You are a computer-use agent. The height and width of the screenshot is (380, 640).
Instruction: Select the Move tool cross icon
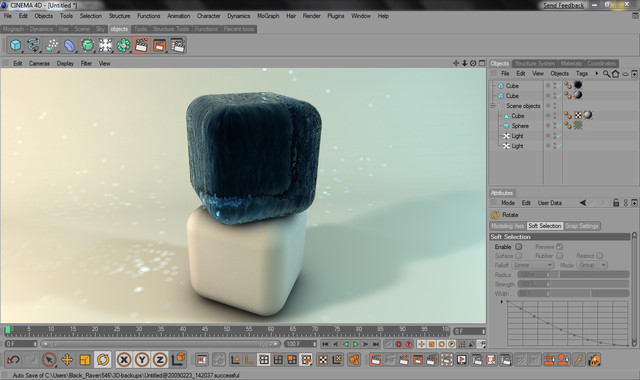(x=67, y=360)
